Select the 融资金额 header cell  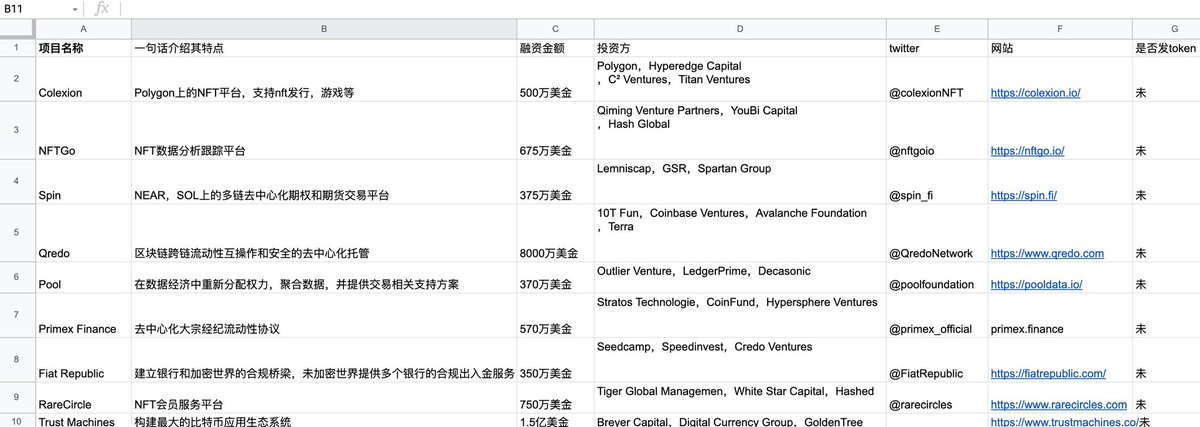coord(555,47)
